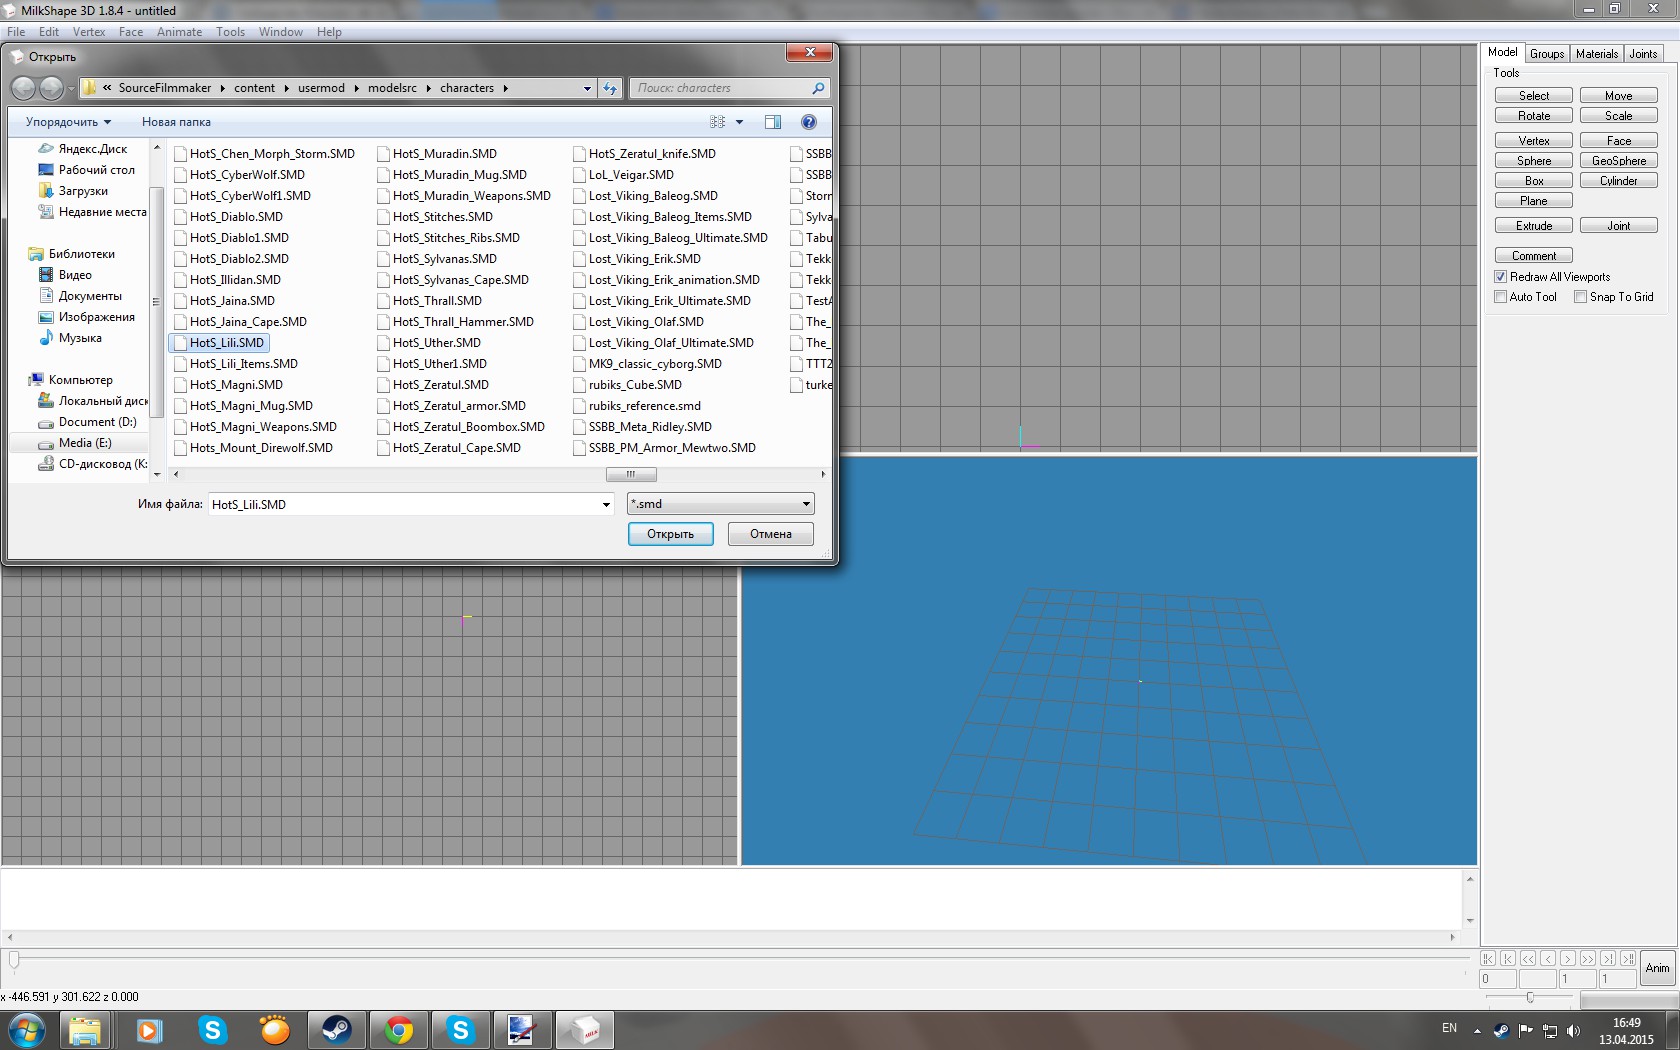Switch to the Materials tab
Image resolution: width=1680 pixels, height=1050 pixels.
[x=1597, y=54]
